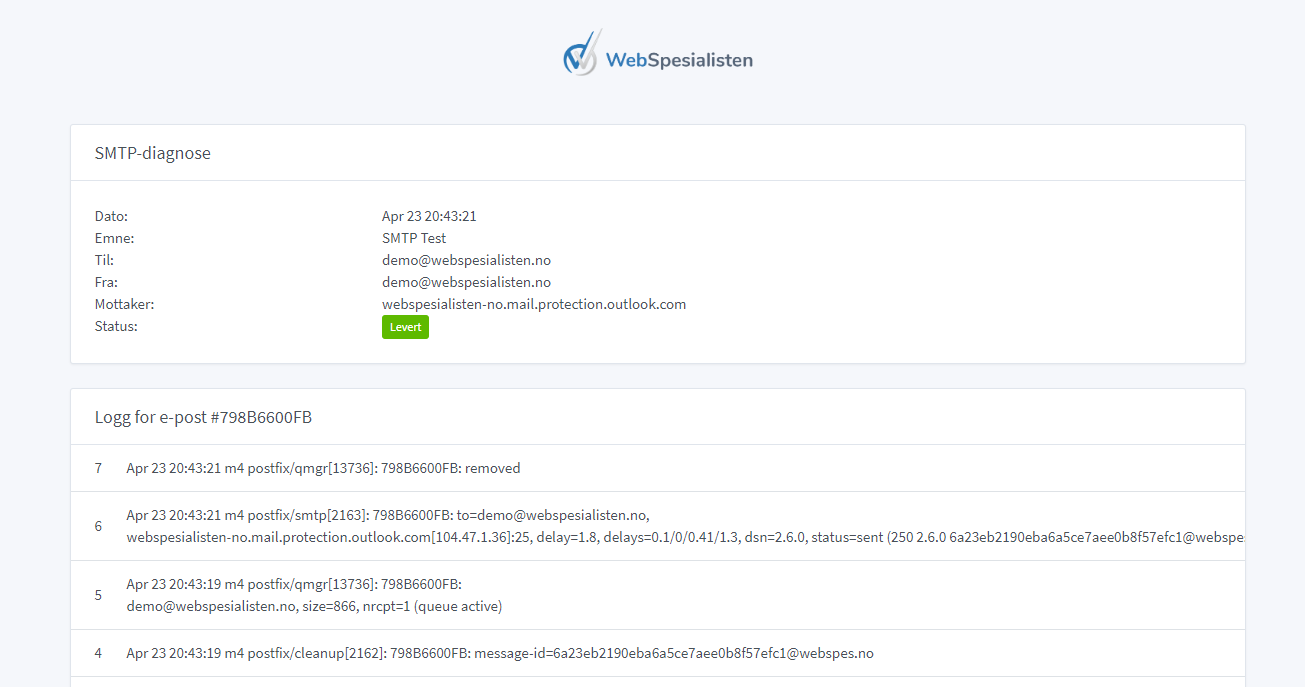
Task: Select log row number 7
Action: click(98, 468)
